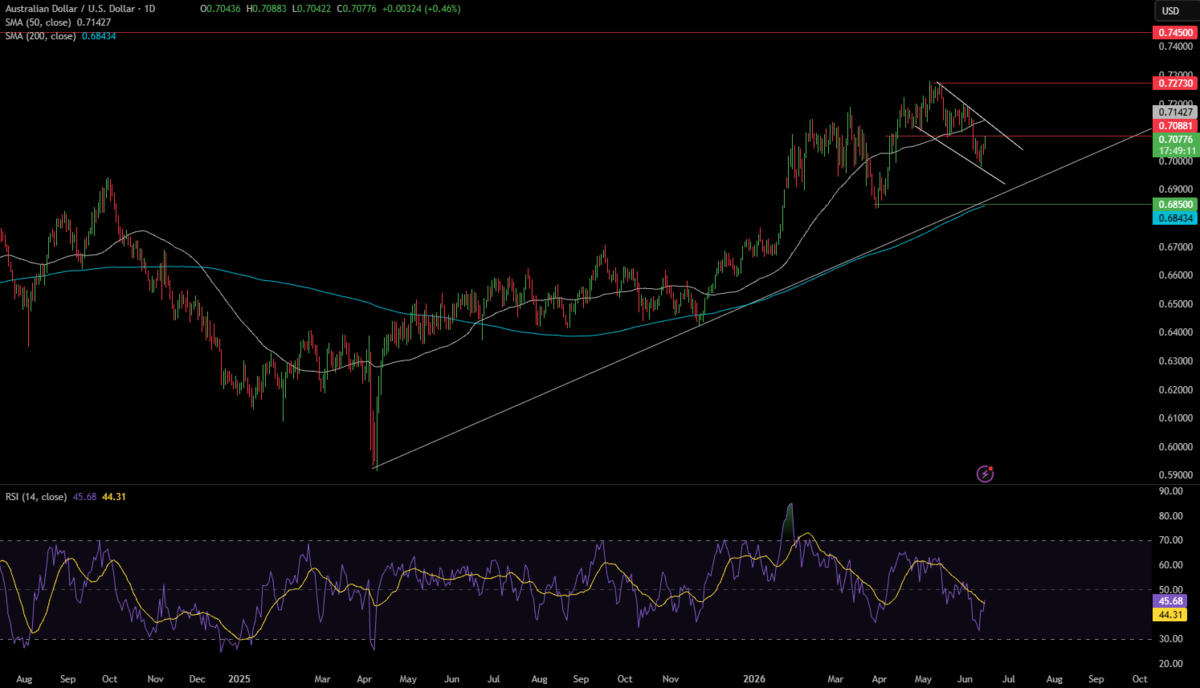The width and height of the screenshot is (1200, 688).
Task: Select the RSI (14, close) legend label
Action: click(36, 496)
